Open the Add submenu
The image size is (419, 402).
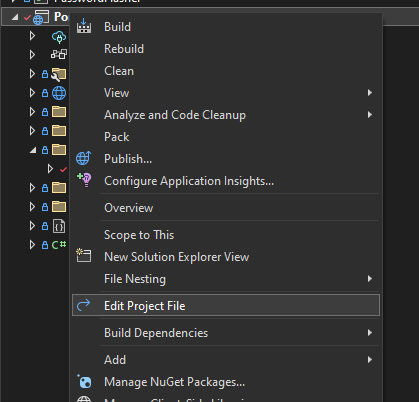226,360
